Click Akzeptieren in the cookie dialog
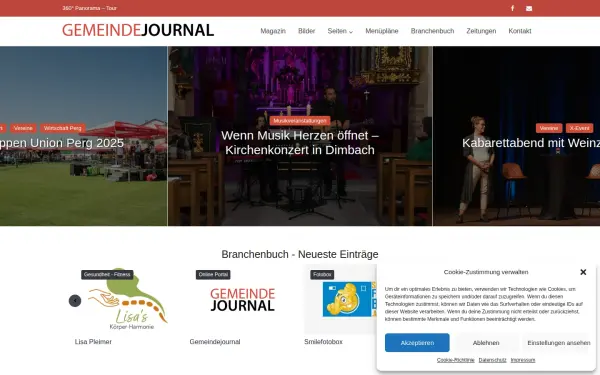 pyautogui.click(x=417, y=342)
